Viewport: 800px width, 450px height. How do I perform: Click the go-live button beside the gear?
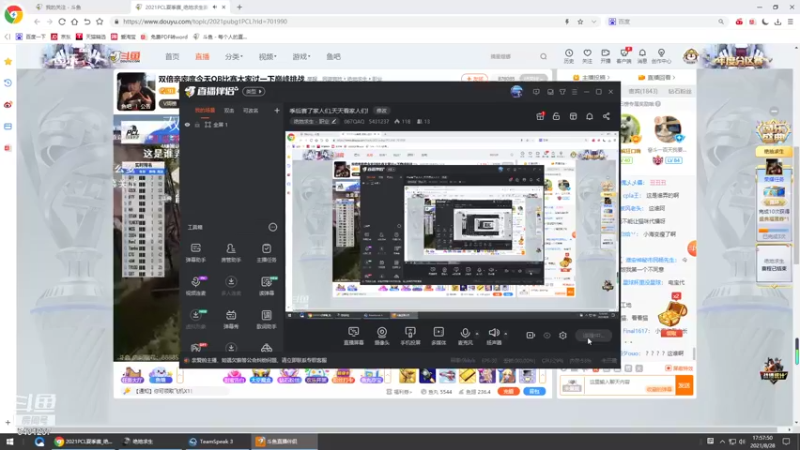pyautogui.click(x=593, y=335)
